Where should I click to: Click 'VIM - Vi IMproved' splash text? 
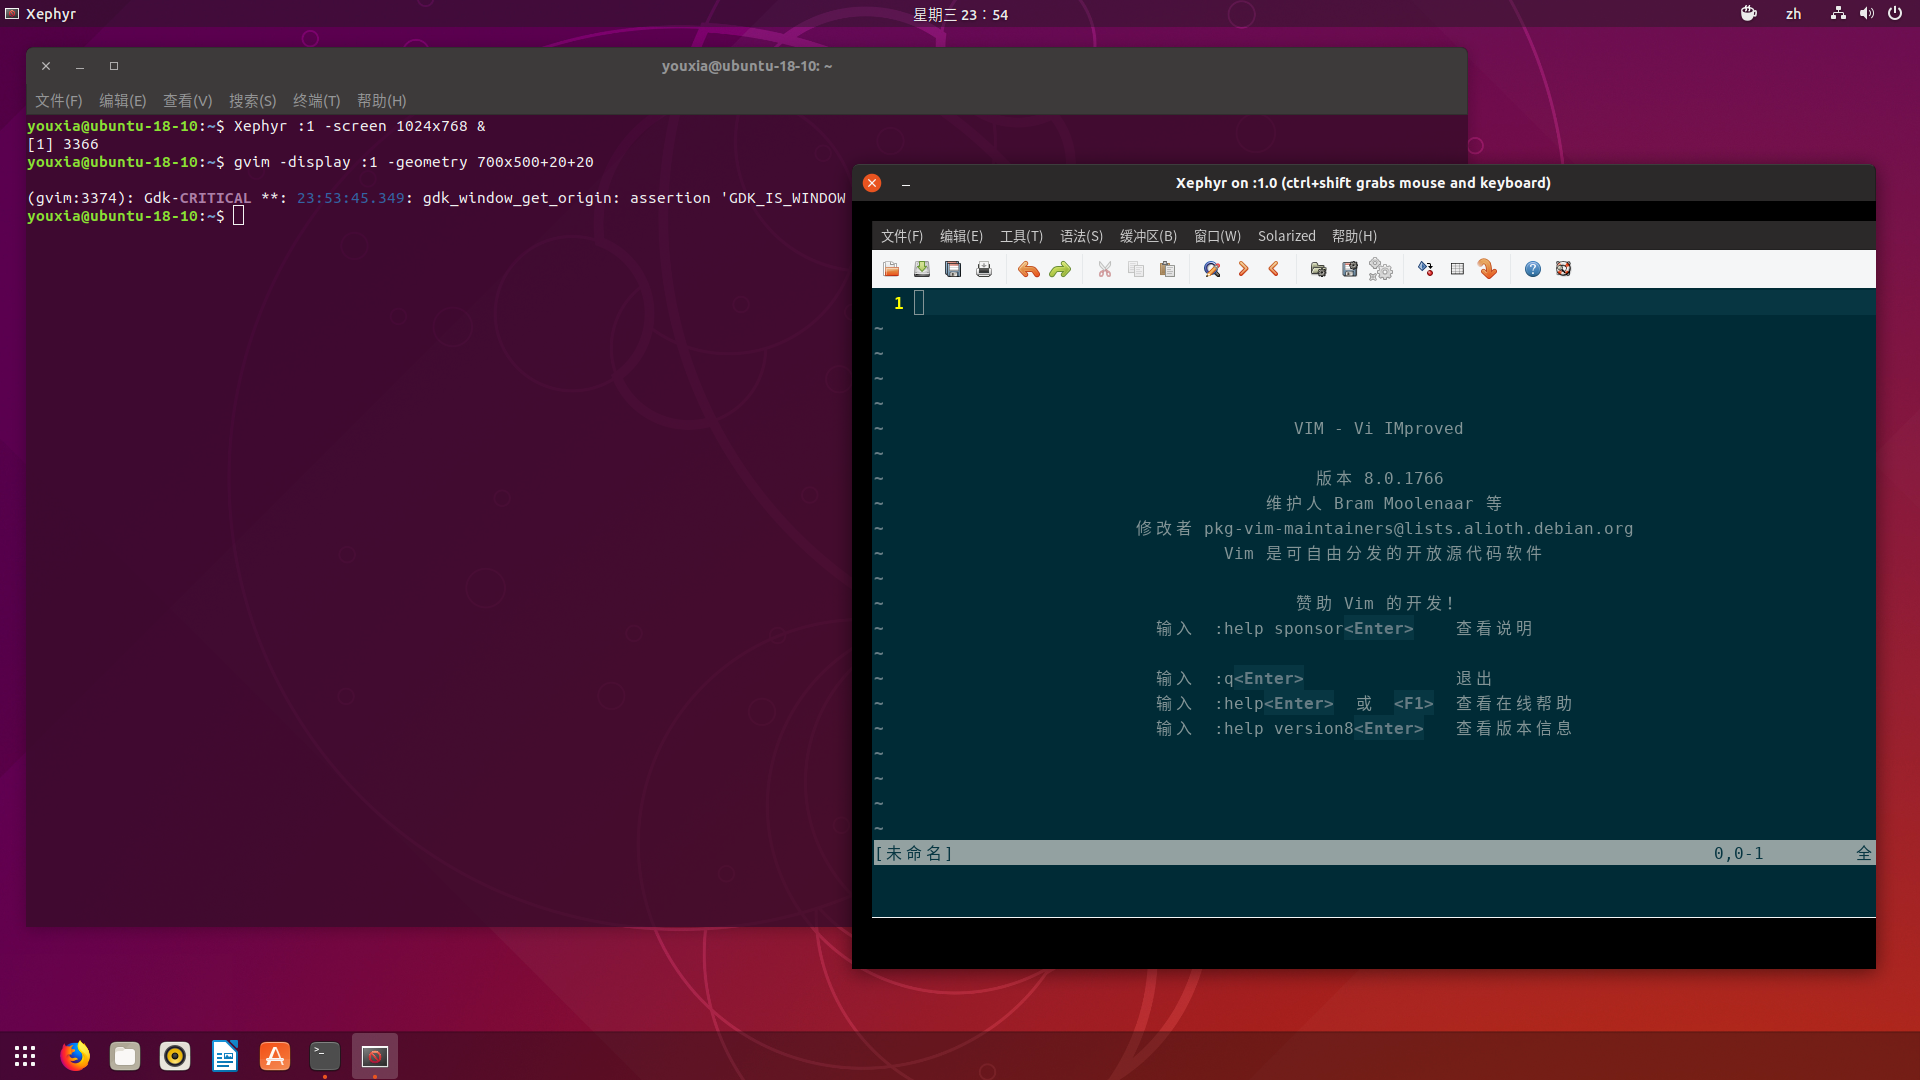click(x=1378, y=428)
